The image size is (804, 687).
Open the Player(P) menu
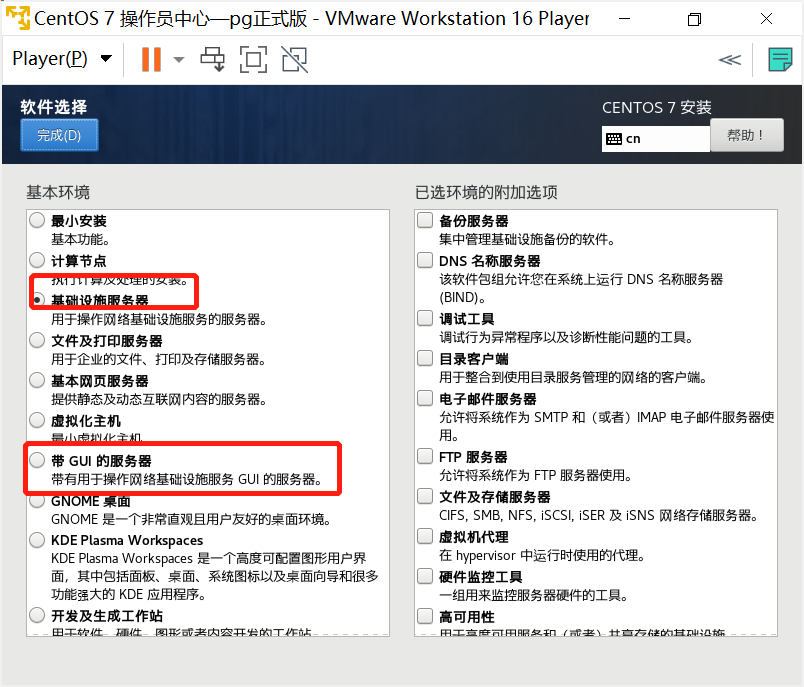point(62,59)
